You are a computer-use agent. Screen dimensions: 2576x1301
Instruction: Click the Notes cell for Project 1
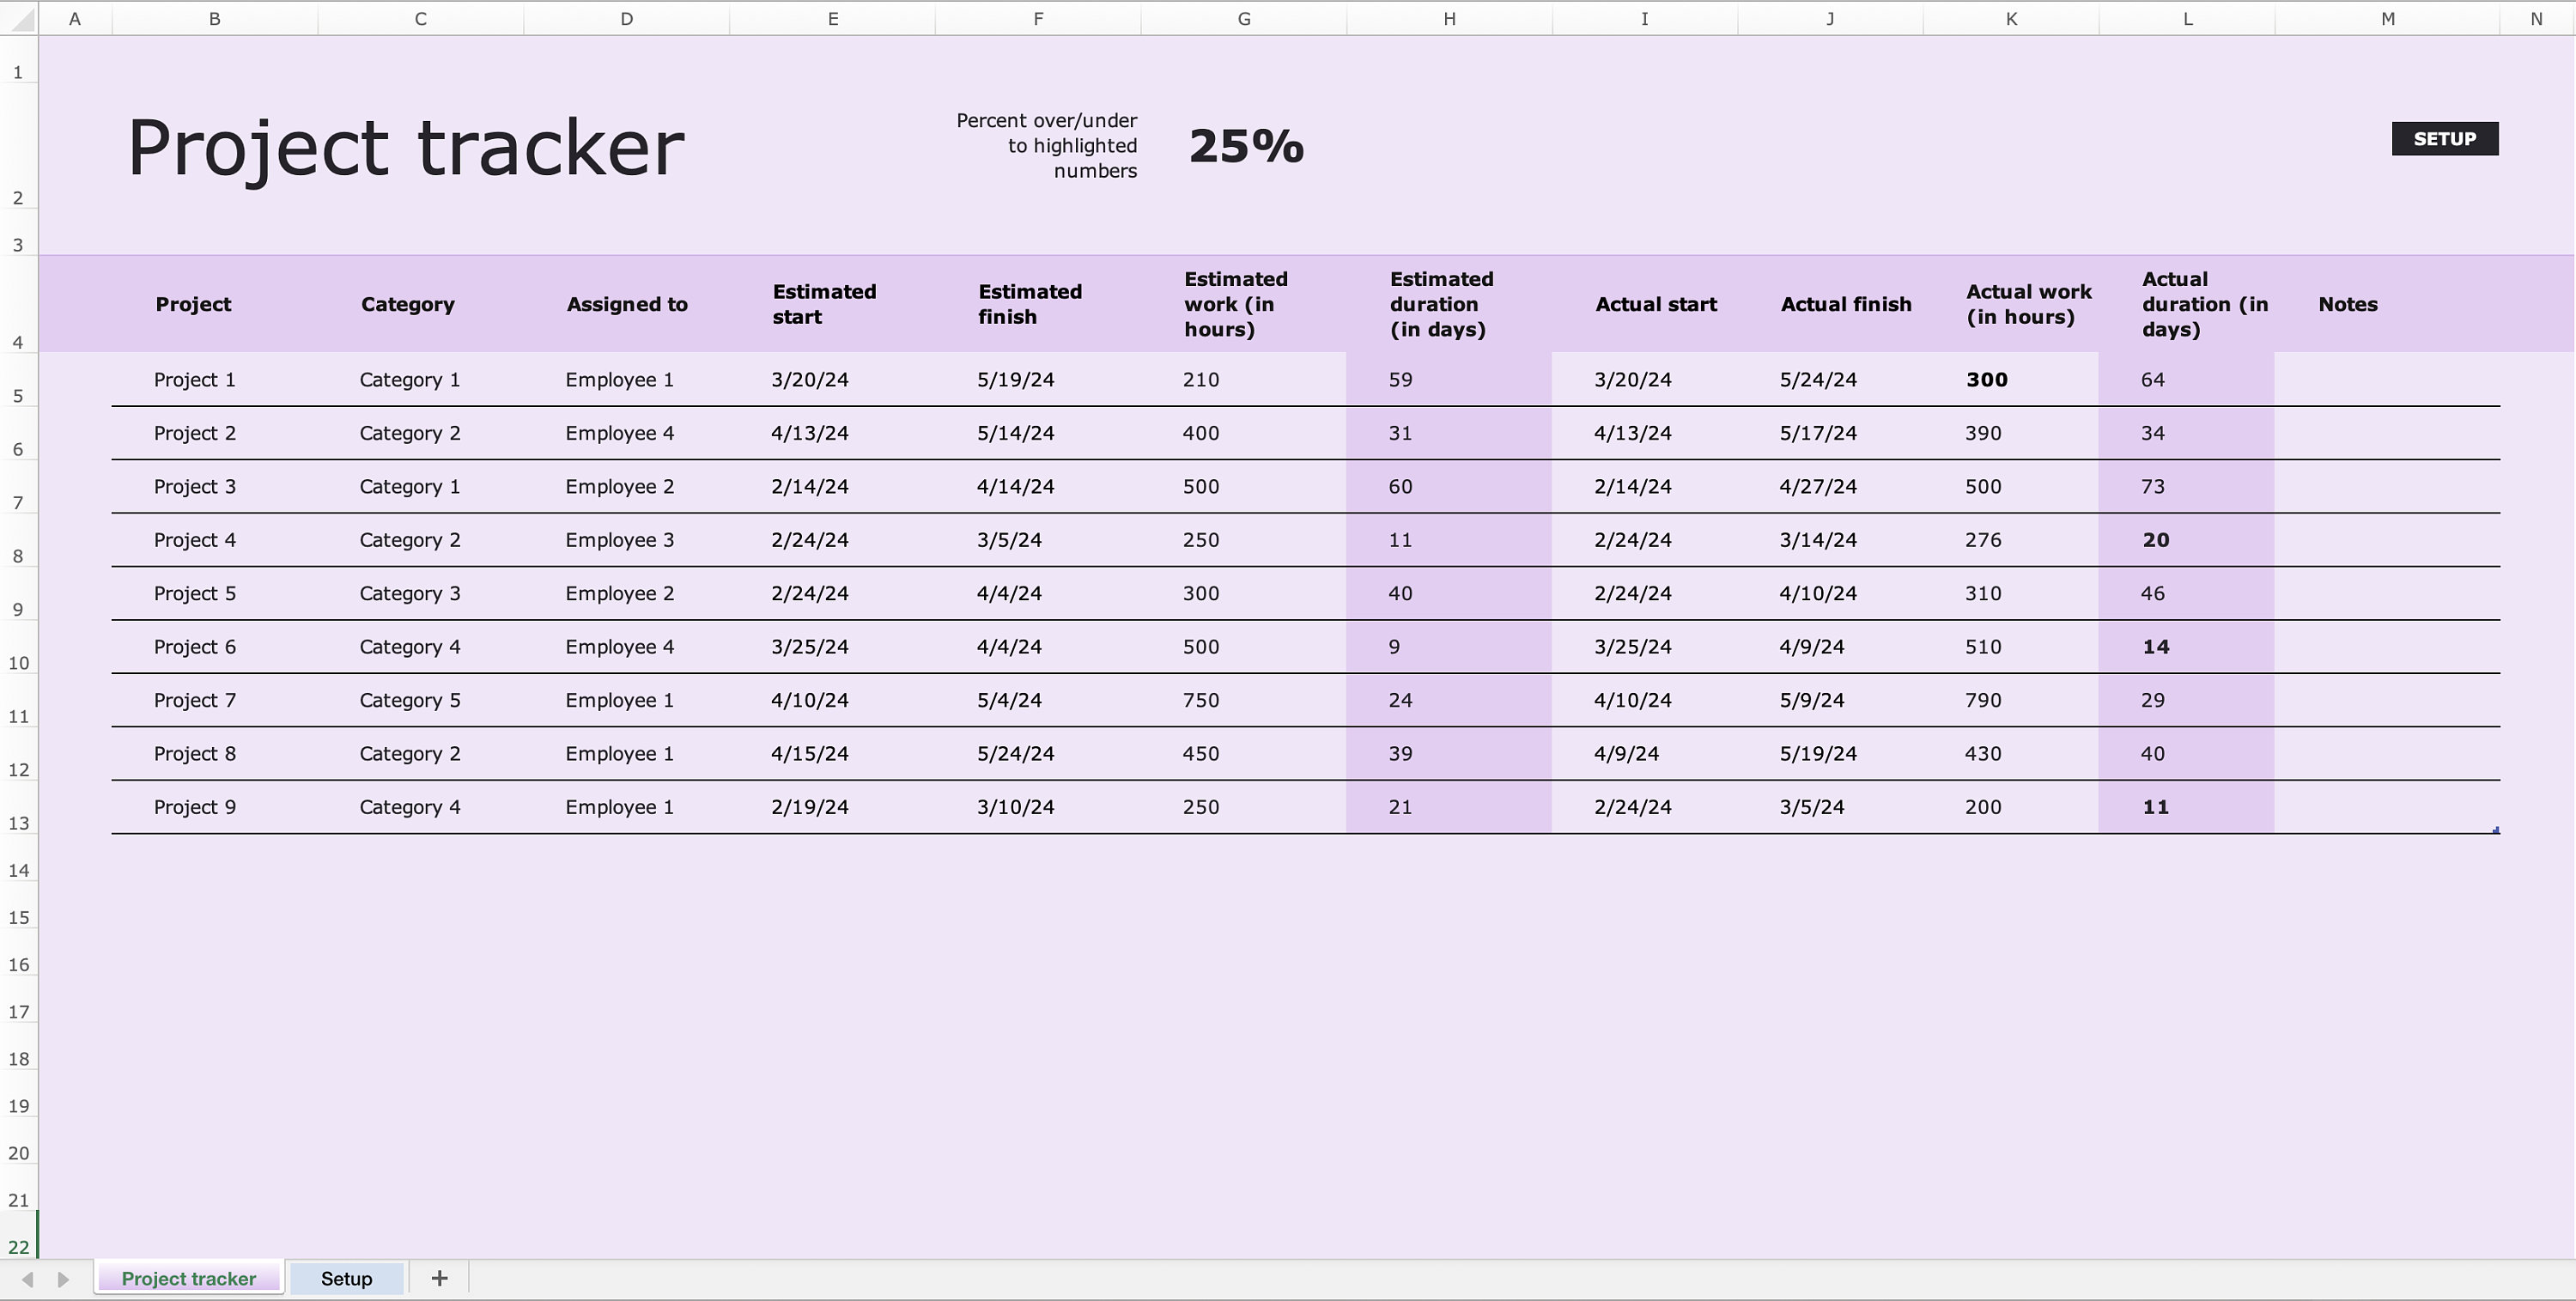click(2387, 380)
